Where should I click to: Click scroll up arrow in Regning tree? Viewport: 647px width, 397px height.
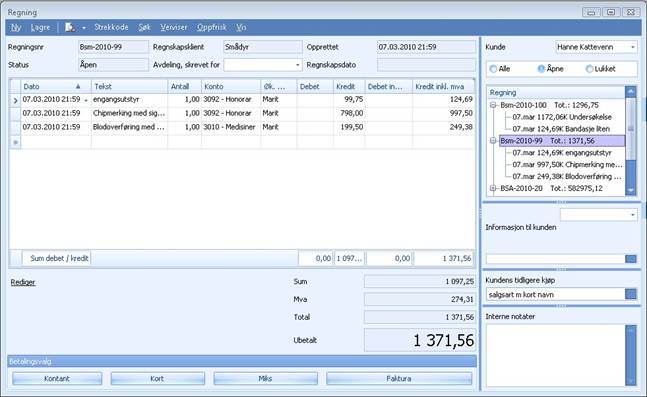tap(630, 91)
